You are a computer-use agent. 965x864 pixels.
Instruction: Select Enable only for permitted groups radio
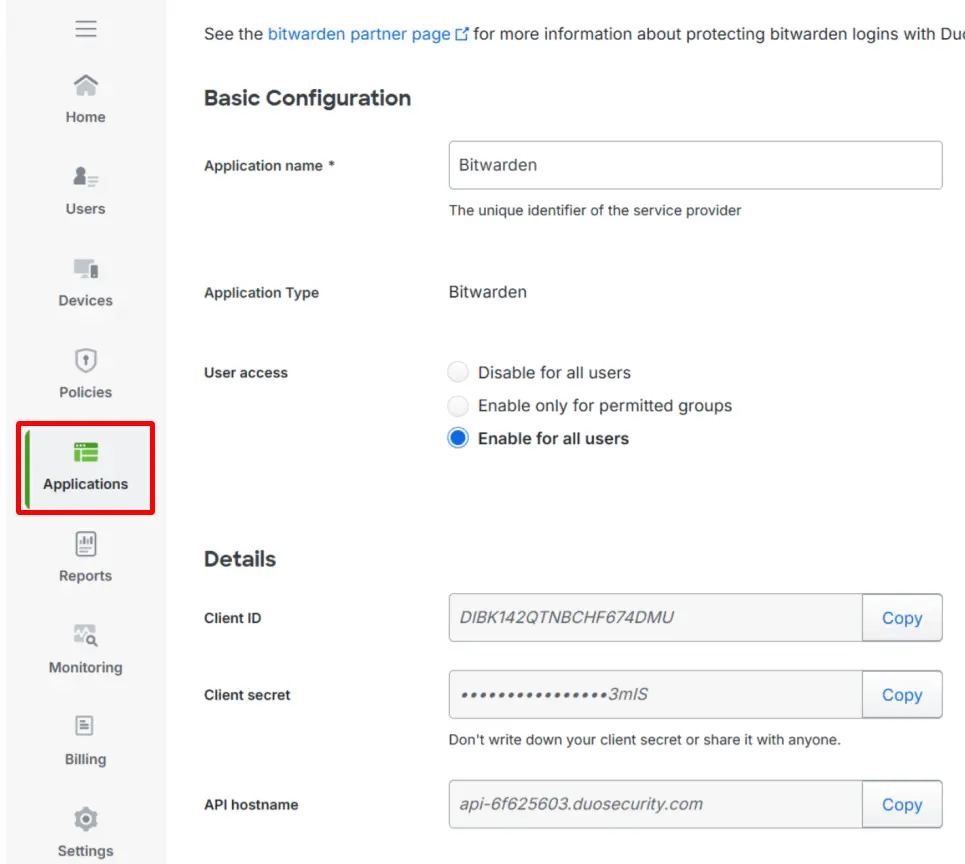pos(458,406)
